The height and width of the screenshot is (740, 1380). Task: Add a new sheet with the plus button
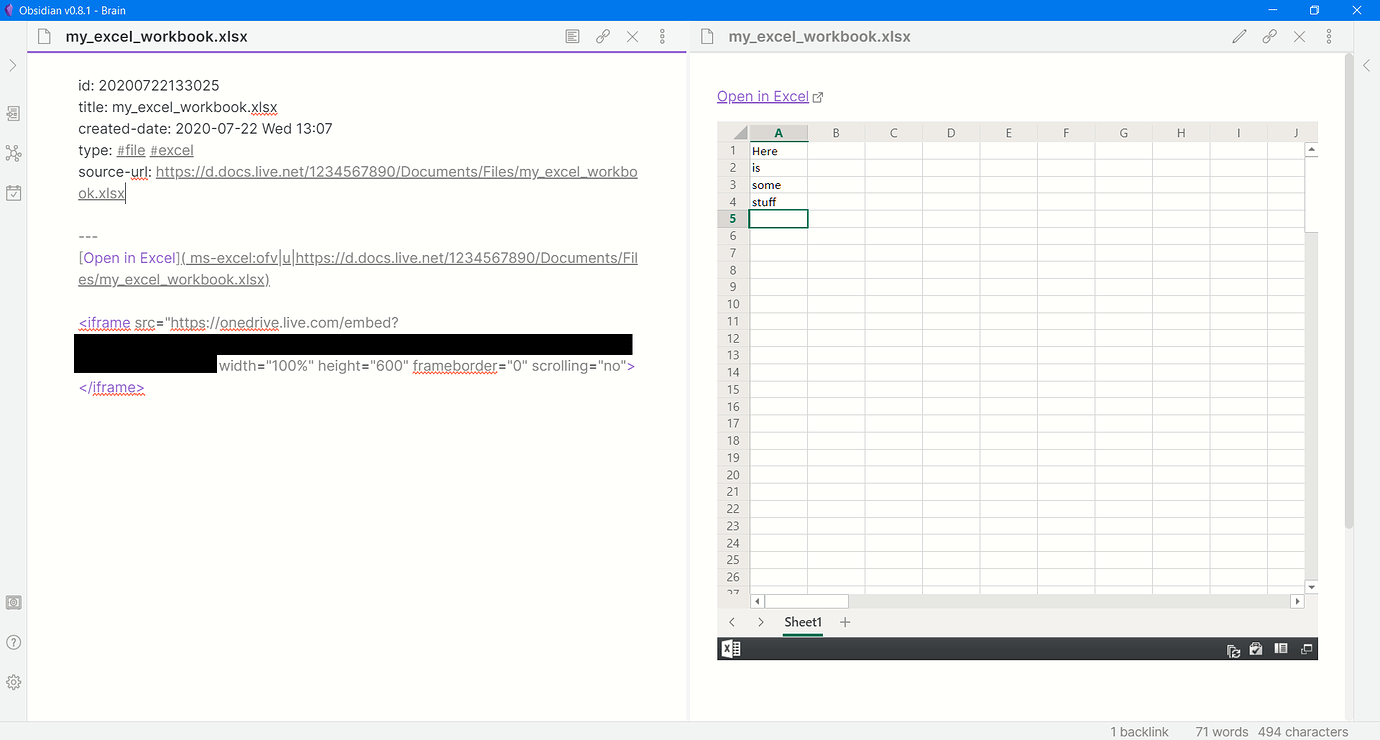point(844,622)
